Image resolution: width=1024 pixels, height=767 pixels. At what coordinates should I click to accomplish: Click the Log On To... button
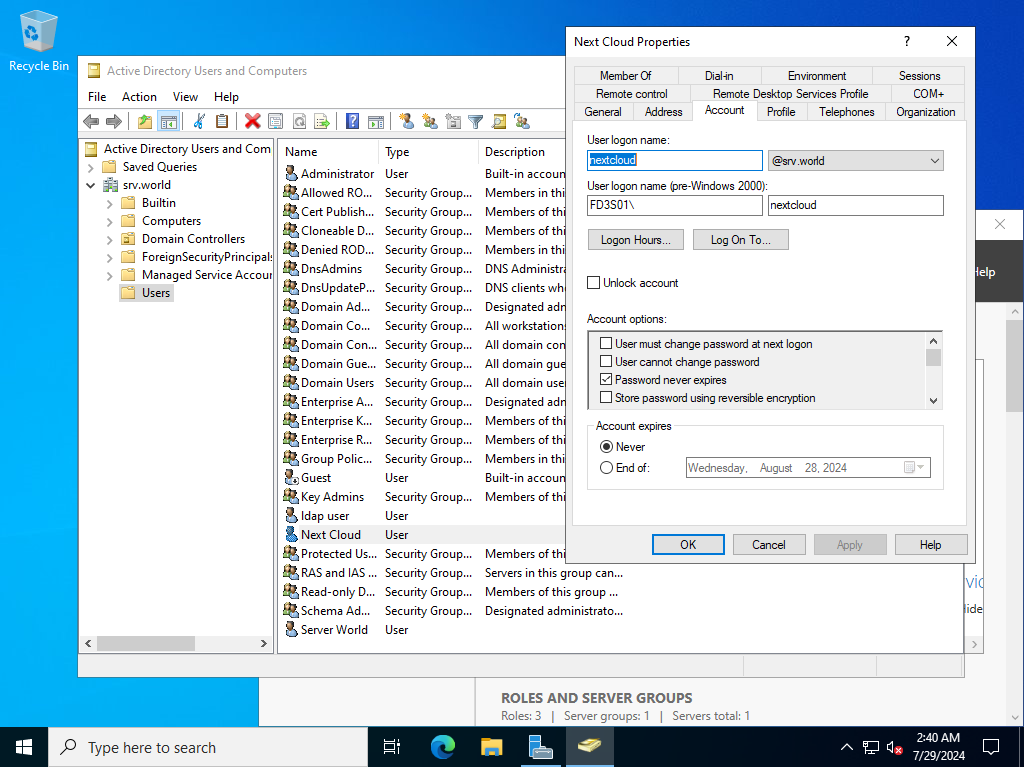click(x=741, y=240)
